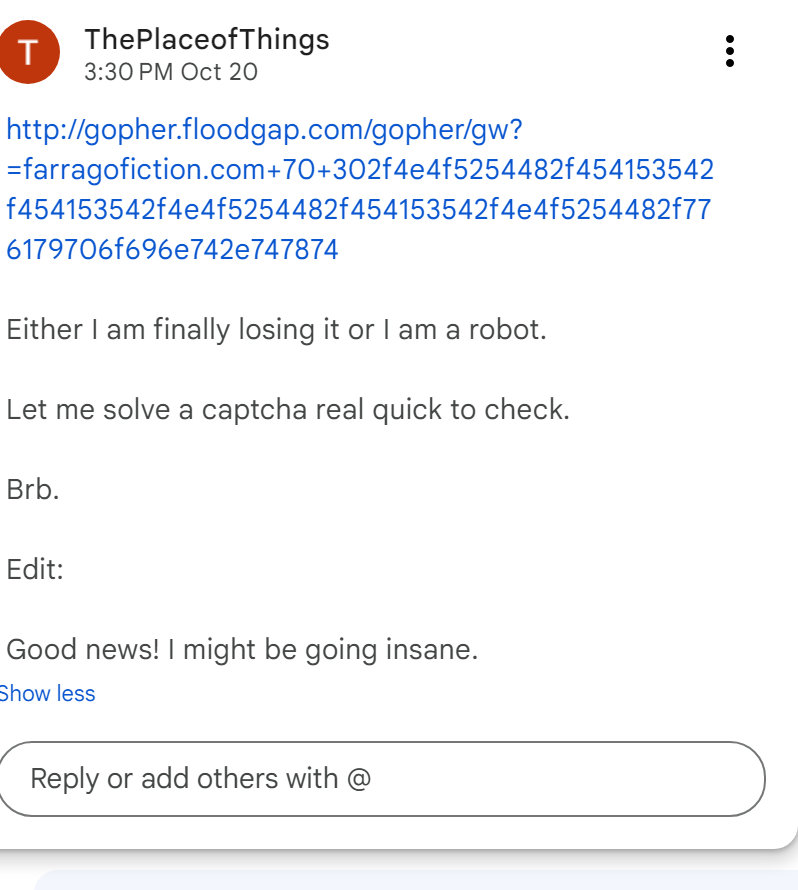
Task: Click the 3:30 PM Oct 20 timestamp
Action: click(171, 72)
